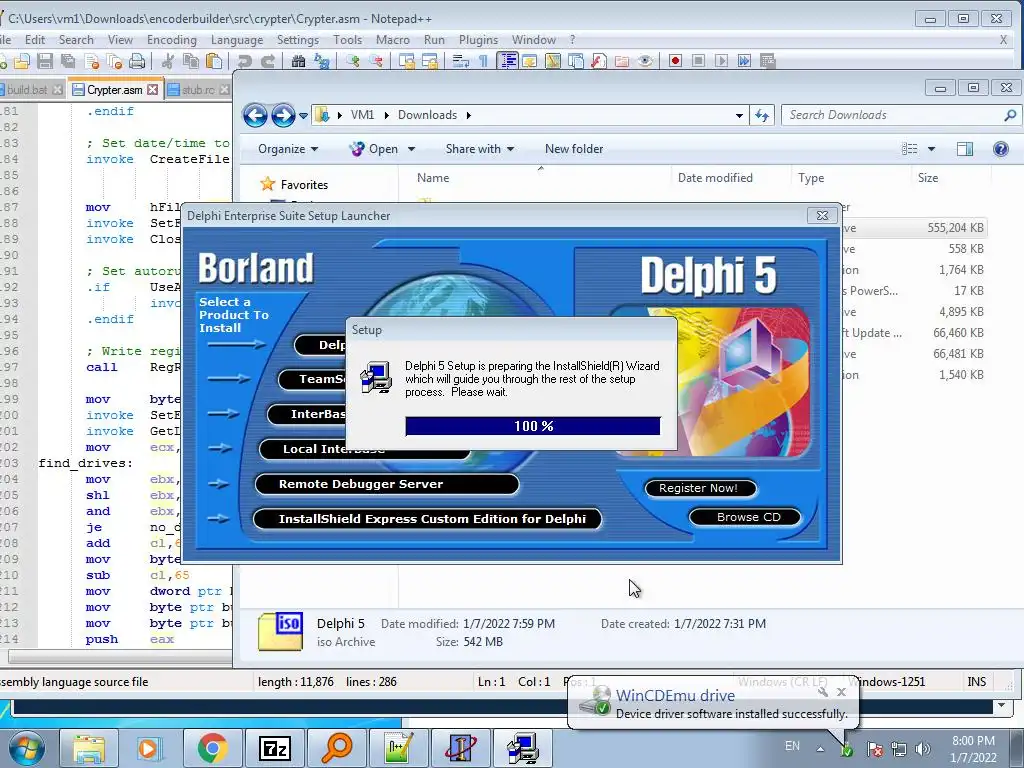Screen dimensions: 1024x768
Task: Click the taskbar clock showing 8:00 PM
Action: point(973,749)
